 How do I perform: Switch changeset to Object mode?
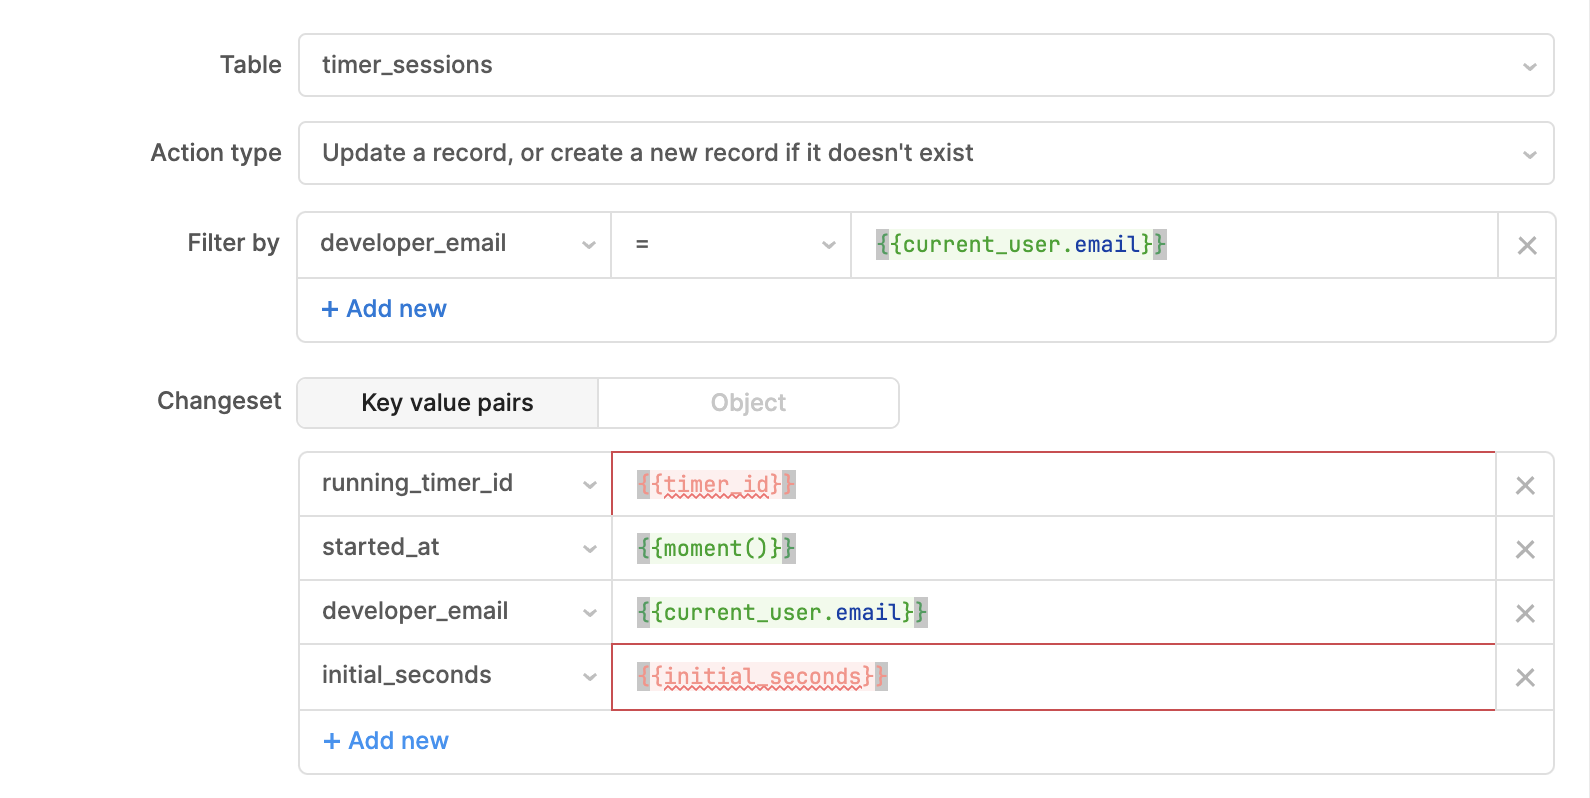point(748,403)
